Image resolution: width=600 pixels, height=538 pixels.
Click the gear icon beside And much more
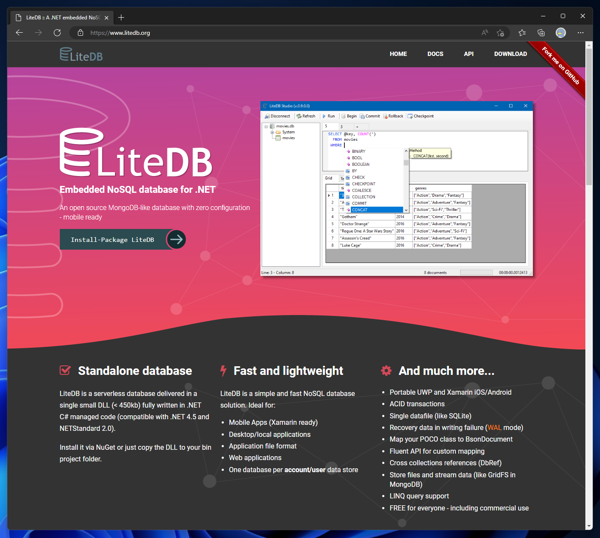(x=386, y=370)
